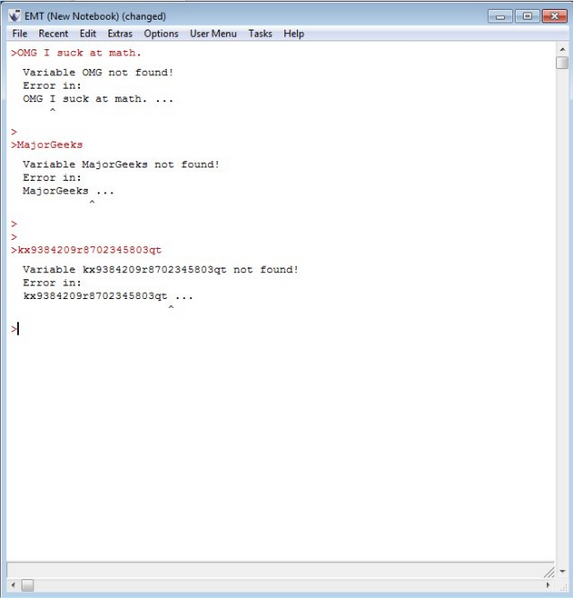573x599 pixels.
Task: Click the '>MajorGeeks' command line
Action: coord(47,145)
